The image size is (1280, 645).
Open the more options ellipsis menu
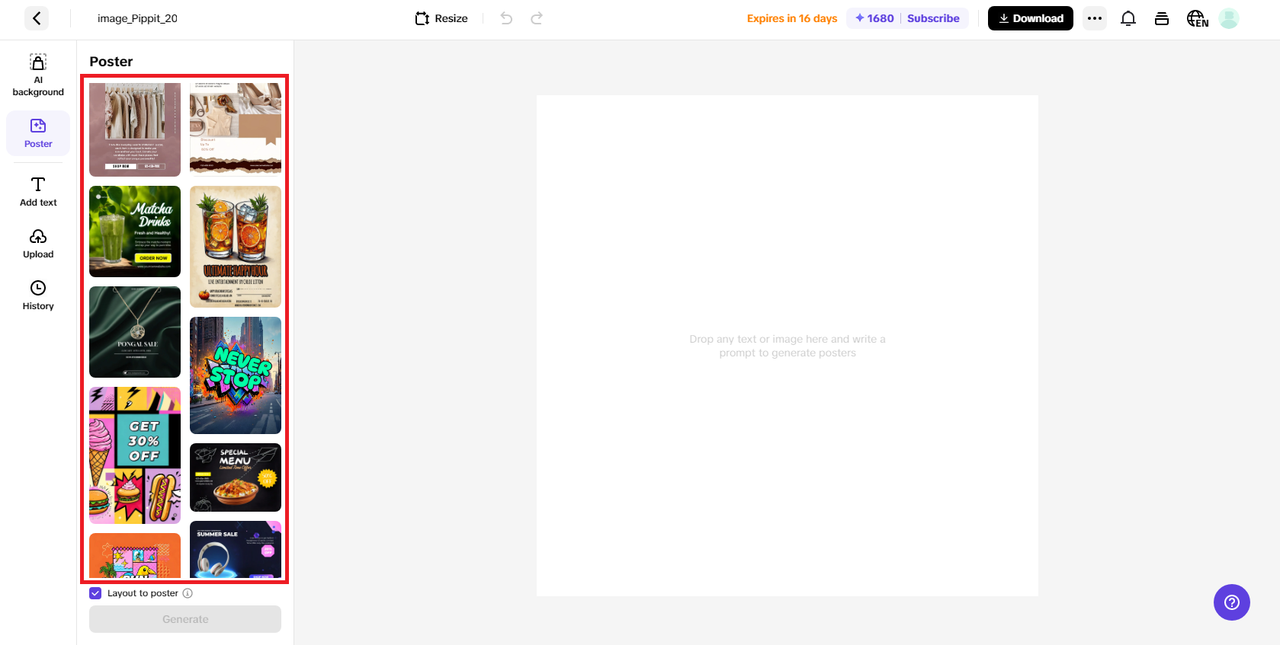(1094, 18)
